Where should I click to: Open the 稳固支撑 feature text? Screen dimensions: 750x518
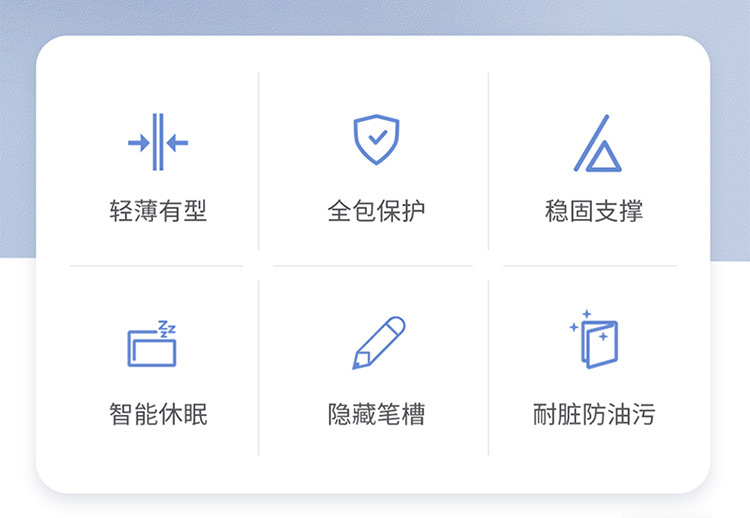point(594,211)
